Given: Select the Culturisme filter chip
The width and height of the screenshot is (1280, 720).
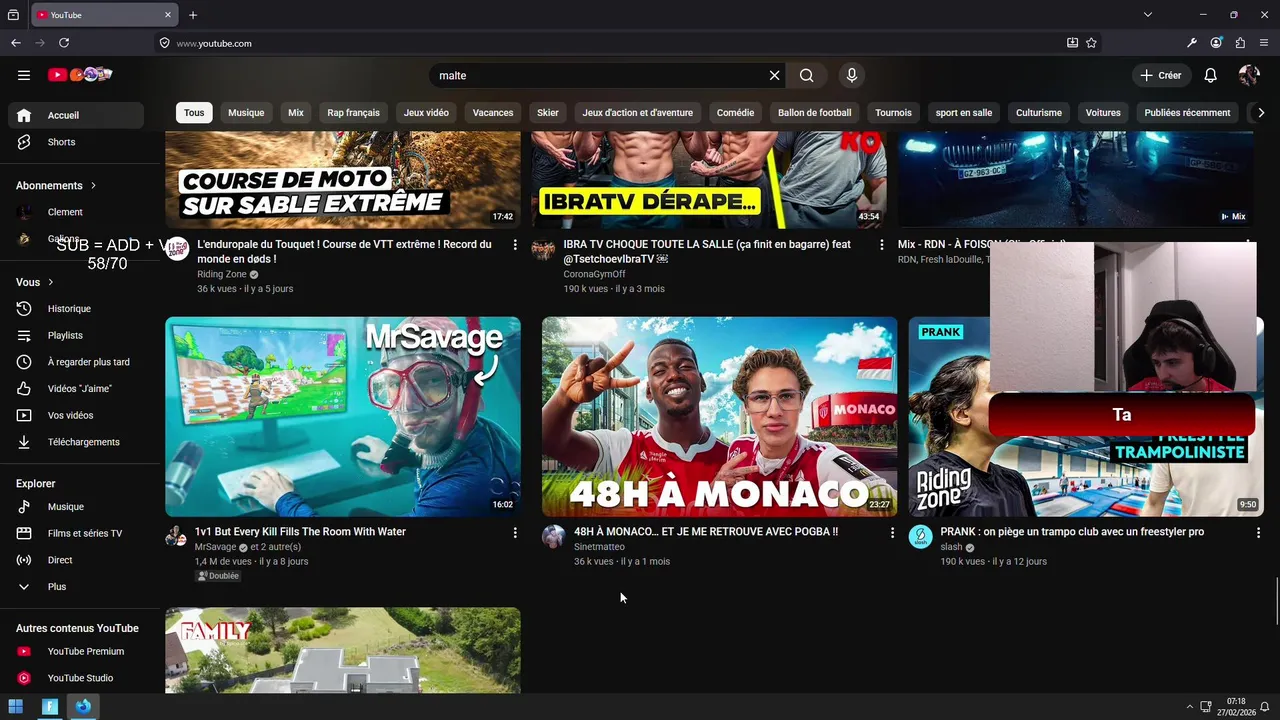Looking at the screenshot, I should tap(1039, 113).
